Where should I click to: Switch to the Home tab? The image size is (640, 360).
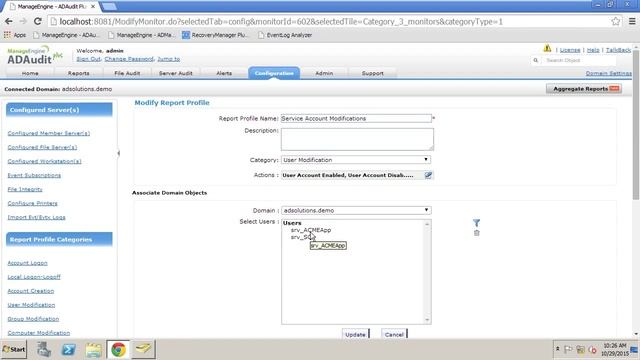coord(30,73)
